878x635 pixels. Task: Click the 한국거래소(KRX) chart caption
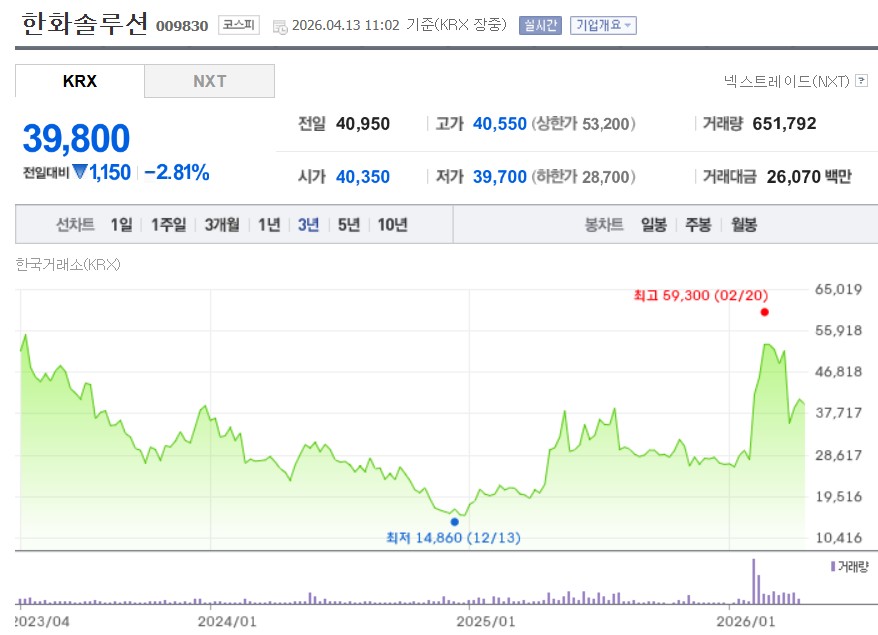click(x=68, y=264)
